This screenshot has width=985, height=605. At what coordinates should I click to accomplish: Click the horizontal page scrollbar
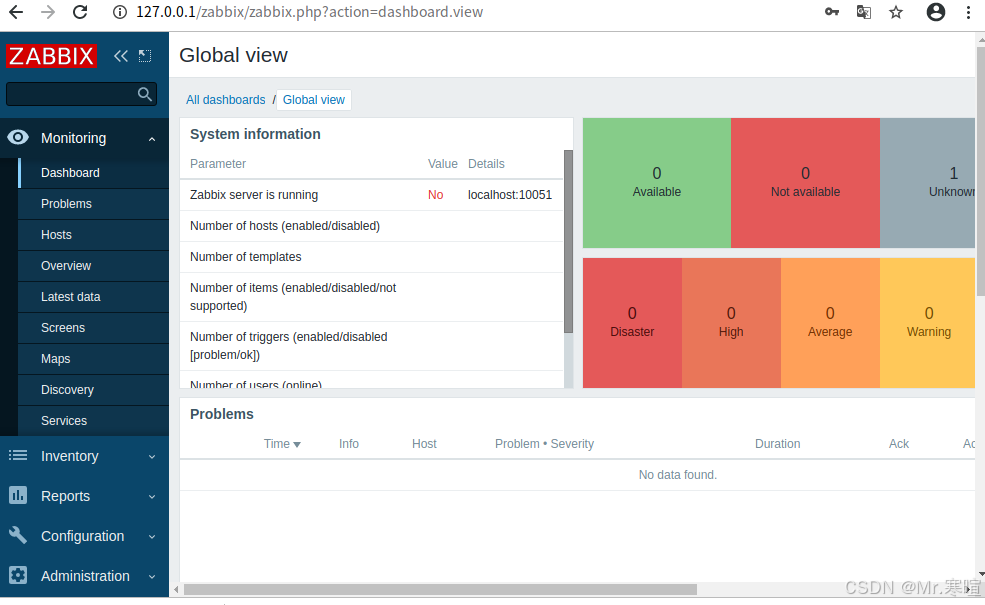(440, 589)
